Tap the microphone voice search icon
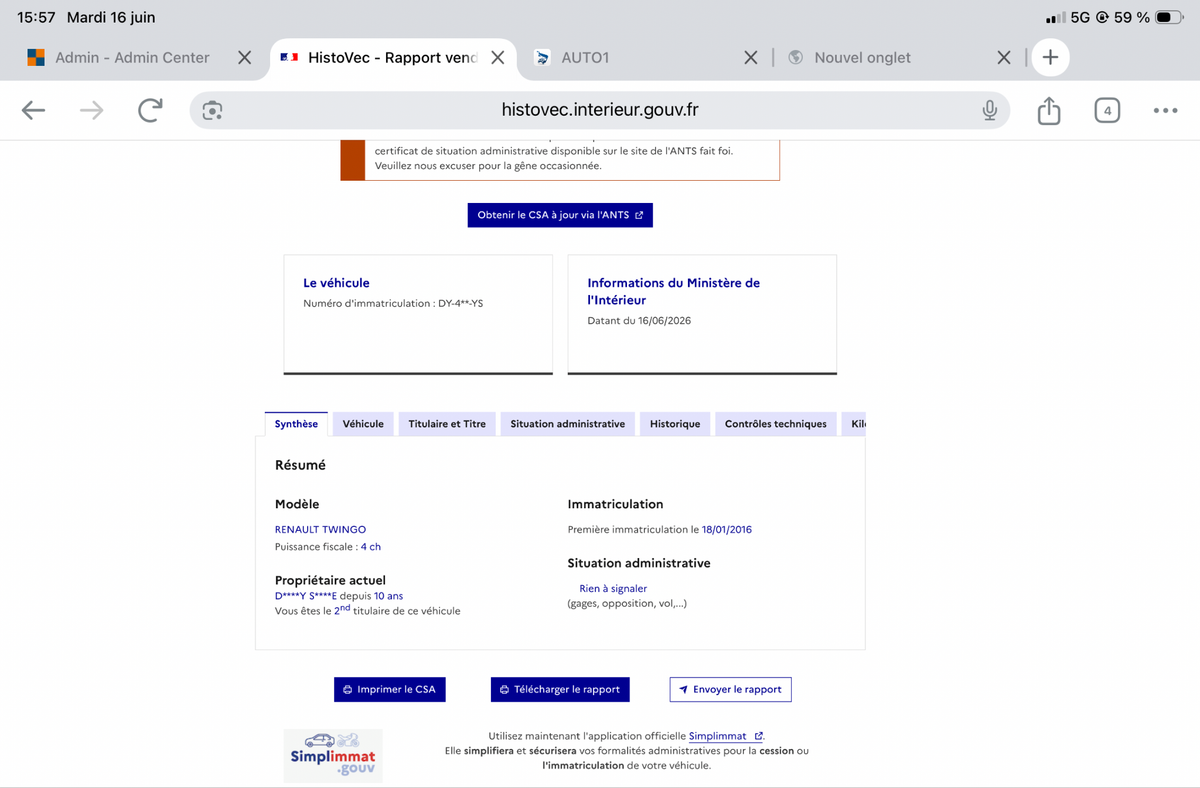This screenshot has height=788, width=1200. [989, 111]
